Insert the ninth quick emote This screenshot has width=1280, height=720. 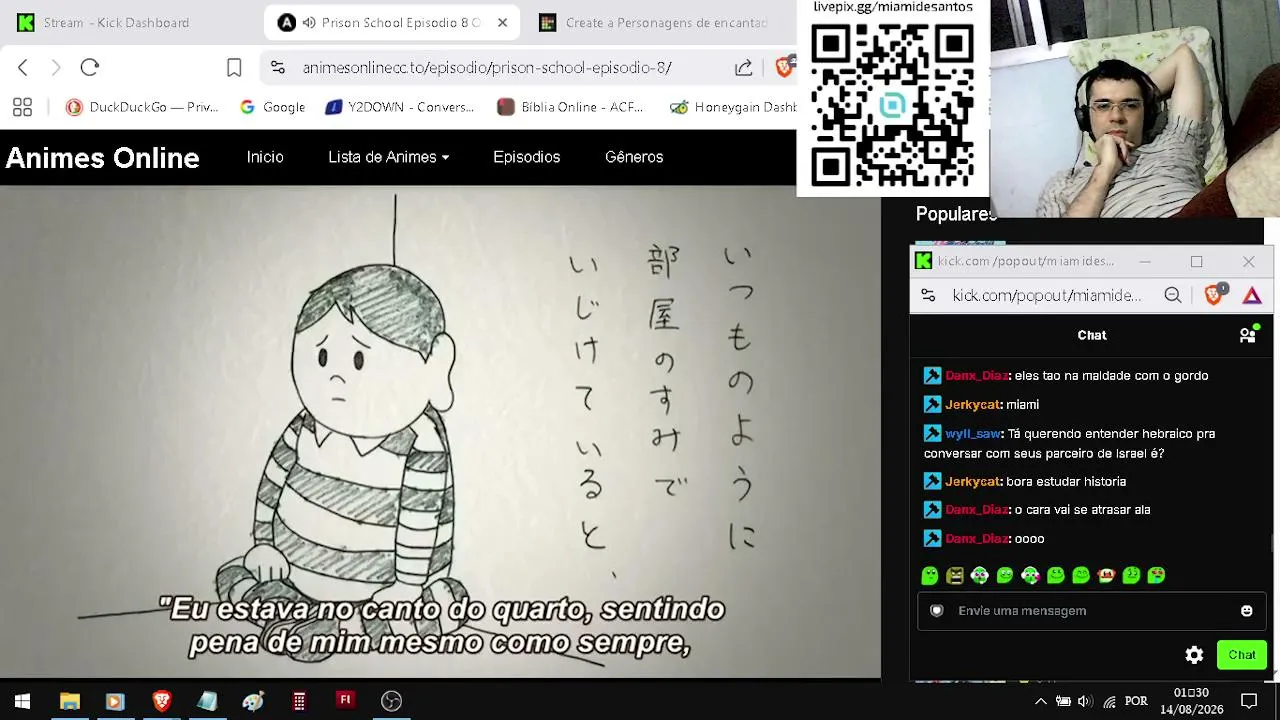click(1131, 575)
